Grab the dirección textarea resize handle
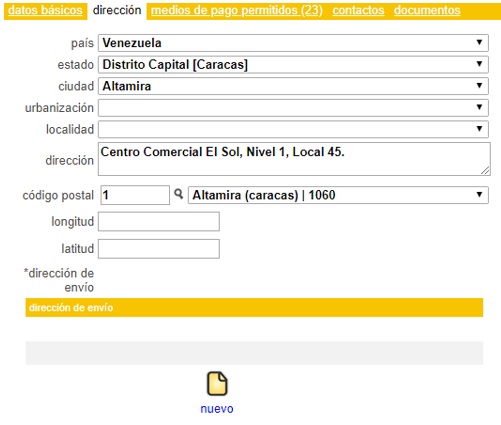The image size is (501, 425). point(485,171)
